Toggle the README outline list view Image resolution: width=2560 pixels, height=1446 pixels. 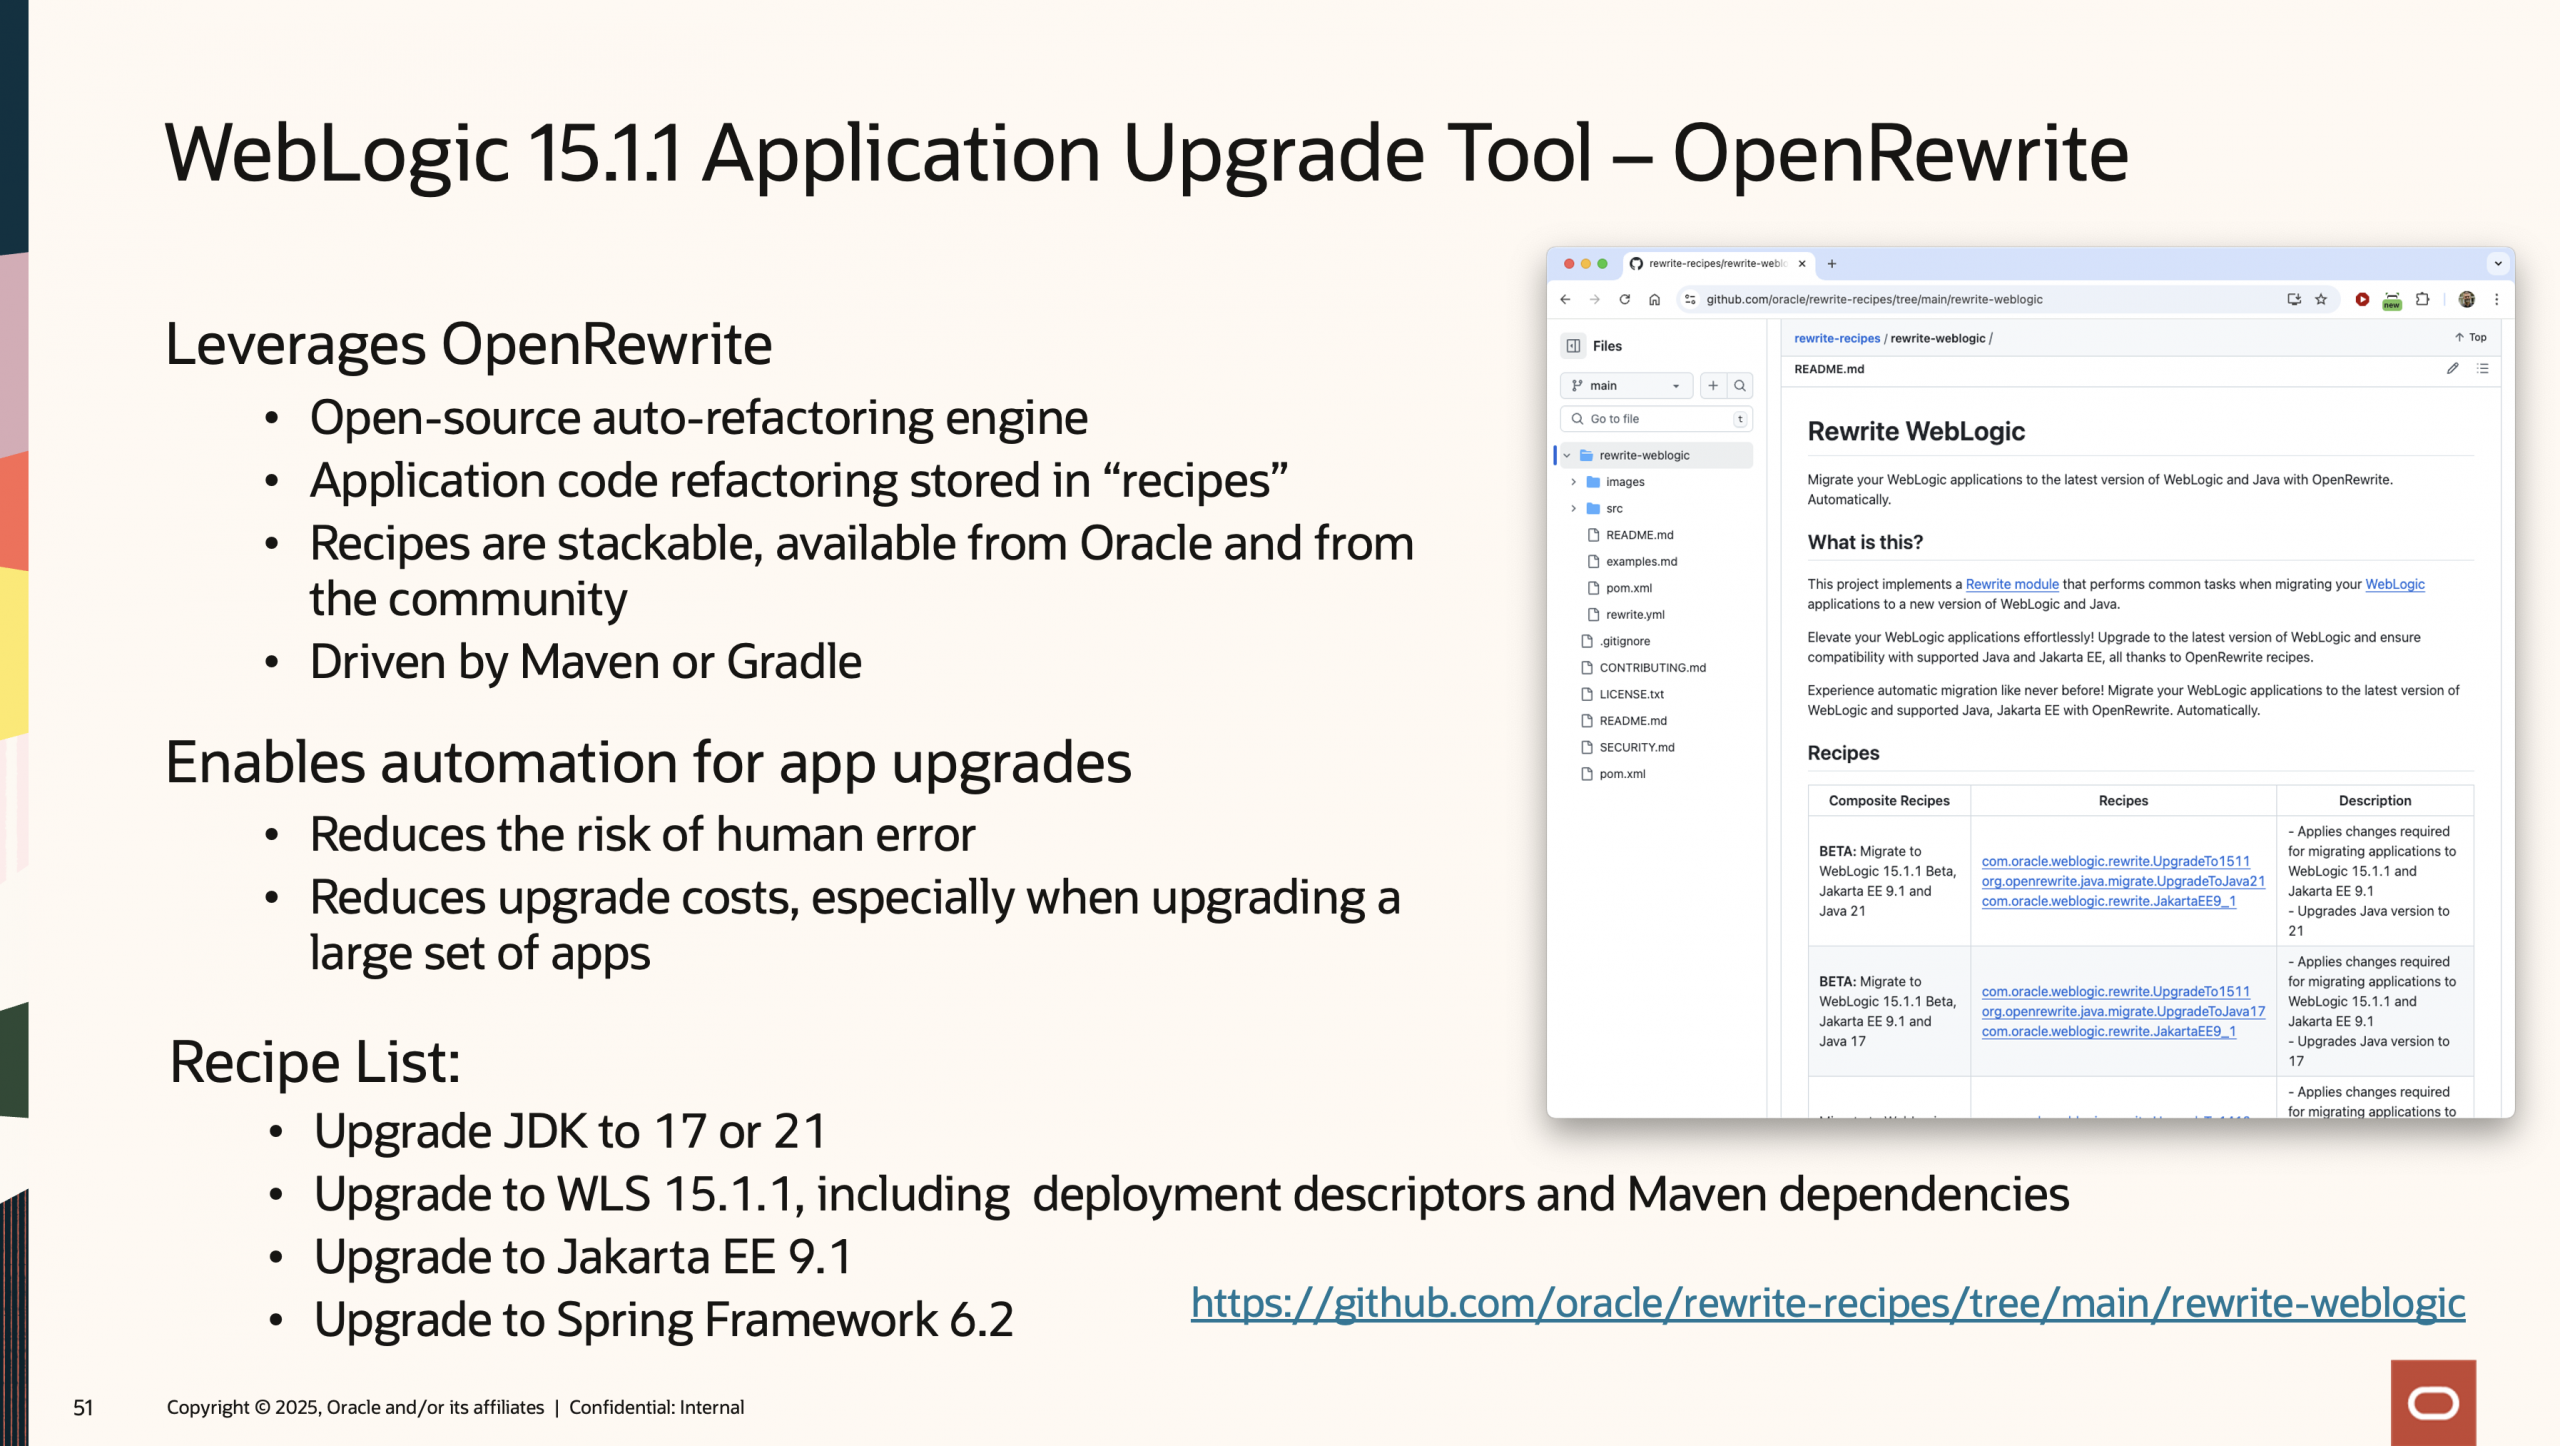(2483, 370)
